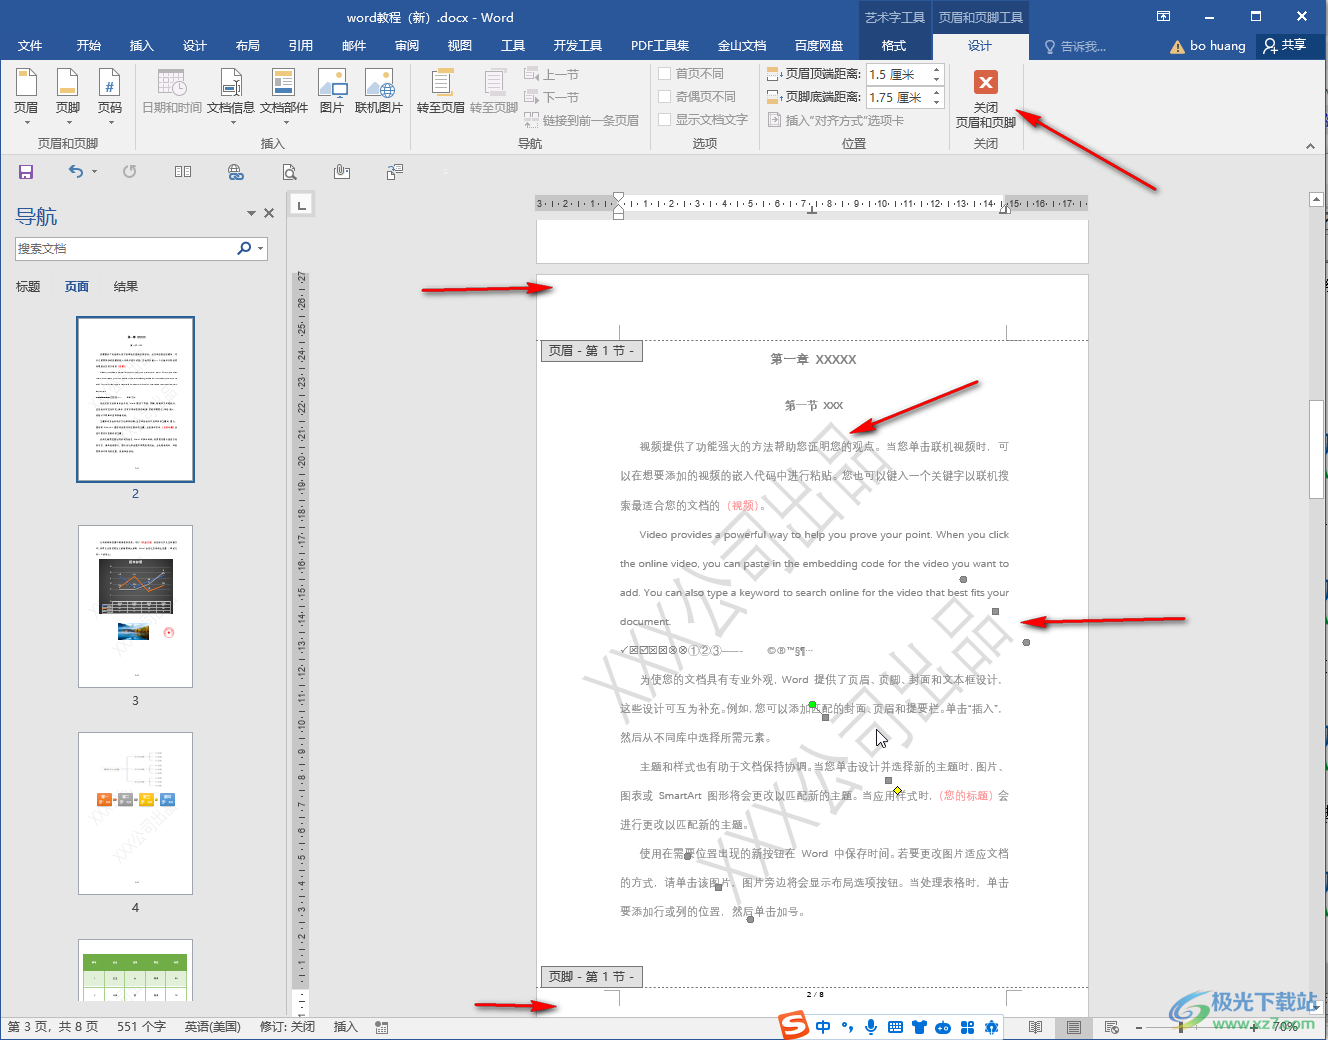Click into the 搜索文档 search box
The width and height of the screenshot is (1328, 1040).
point(125,248)
